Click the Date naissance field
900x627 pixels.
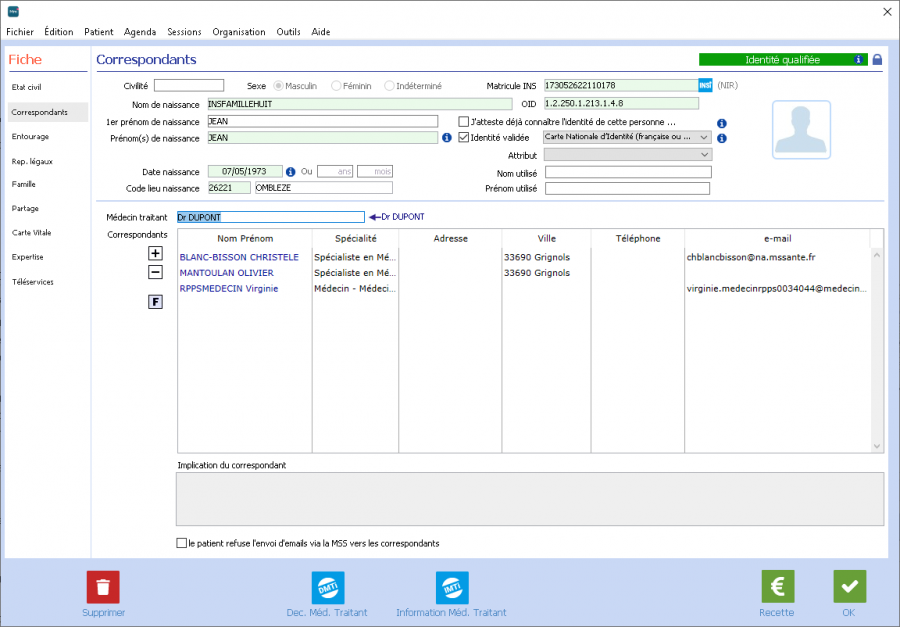[245, 172]
